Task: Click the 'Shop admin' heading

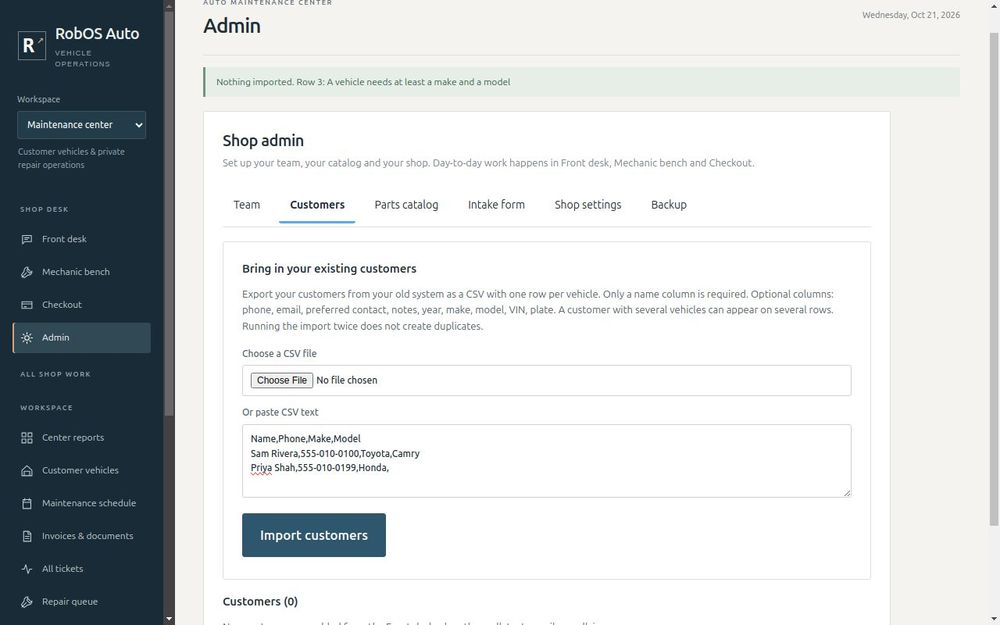Action: 263,140
